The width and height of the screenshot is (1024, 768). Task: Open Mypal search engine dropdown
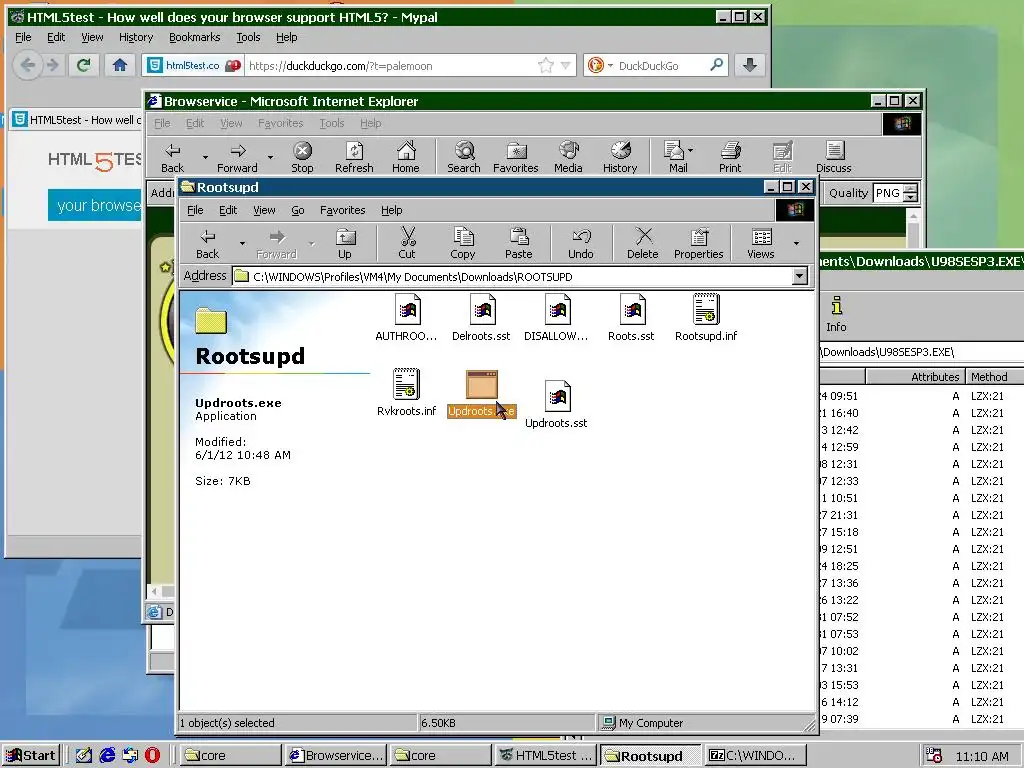pos(610,66)
